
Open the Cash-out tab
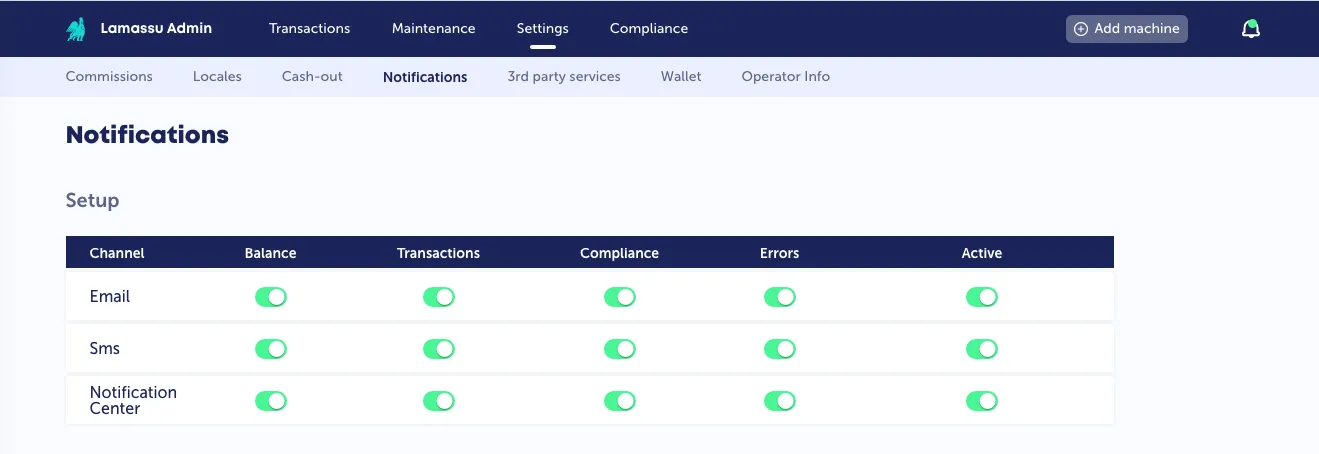point(312,76)
